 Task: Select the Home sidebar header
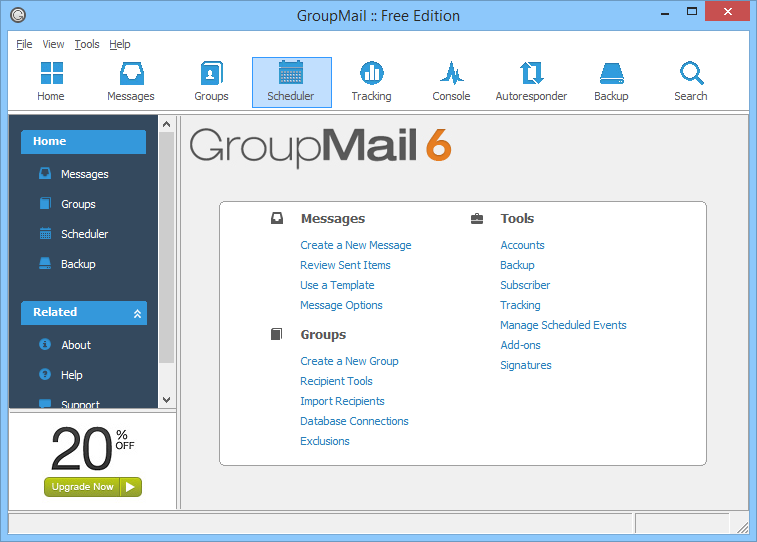click(84, 141)
